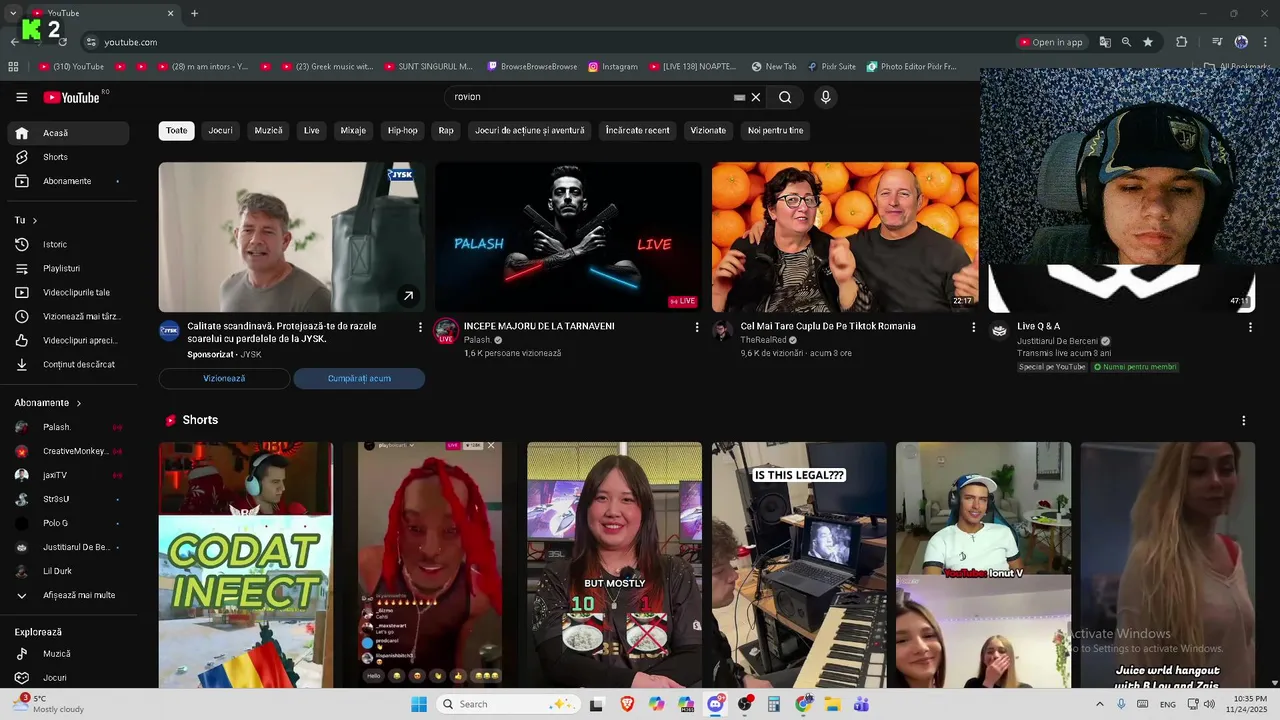Open the Instagram bookmark
This screenshot has height=720, width=1280.
612,67
